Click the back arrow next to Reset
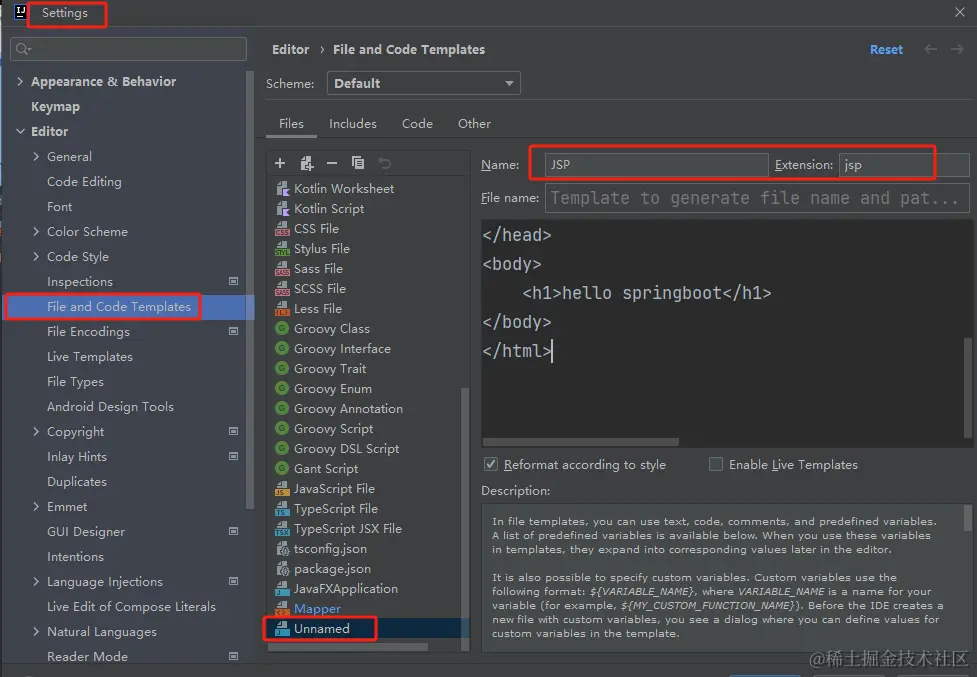 tap(930, 49)
